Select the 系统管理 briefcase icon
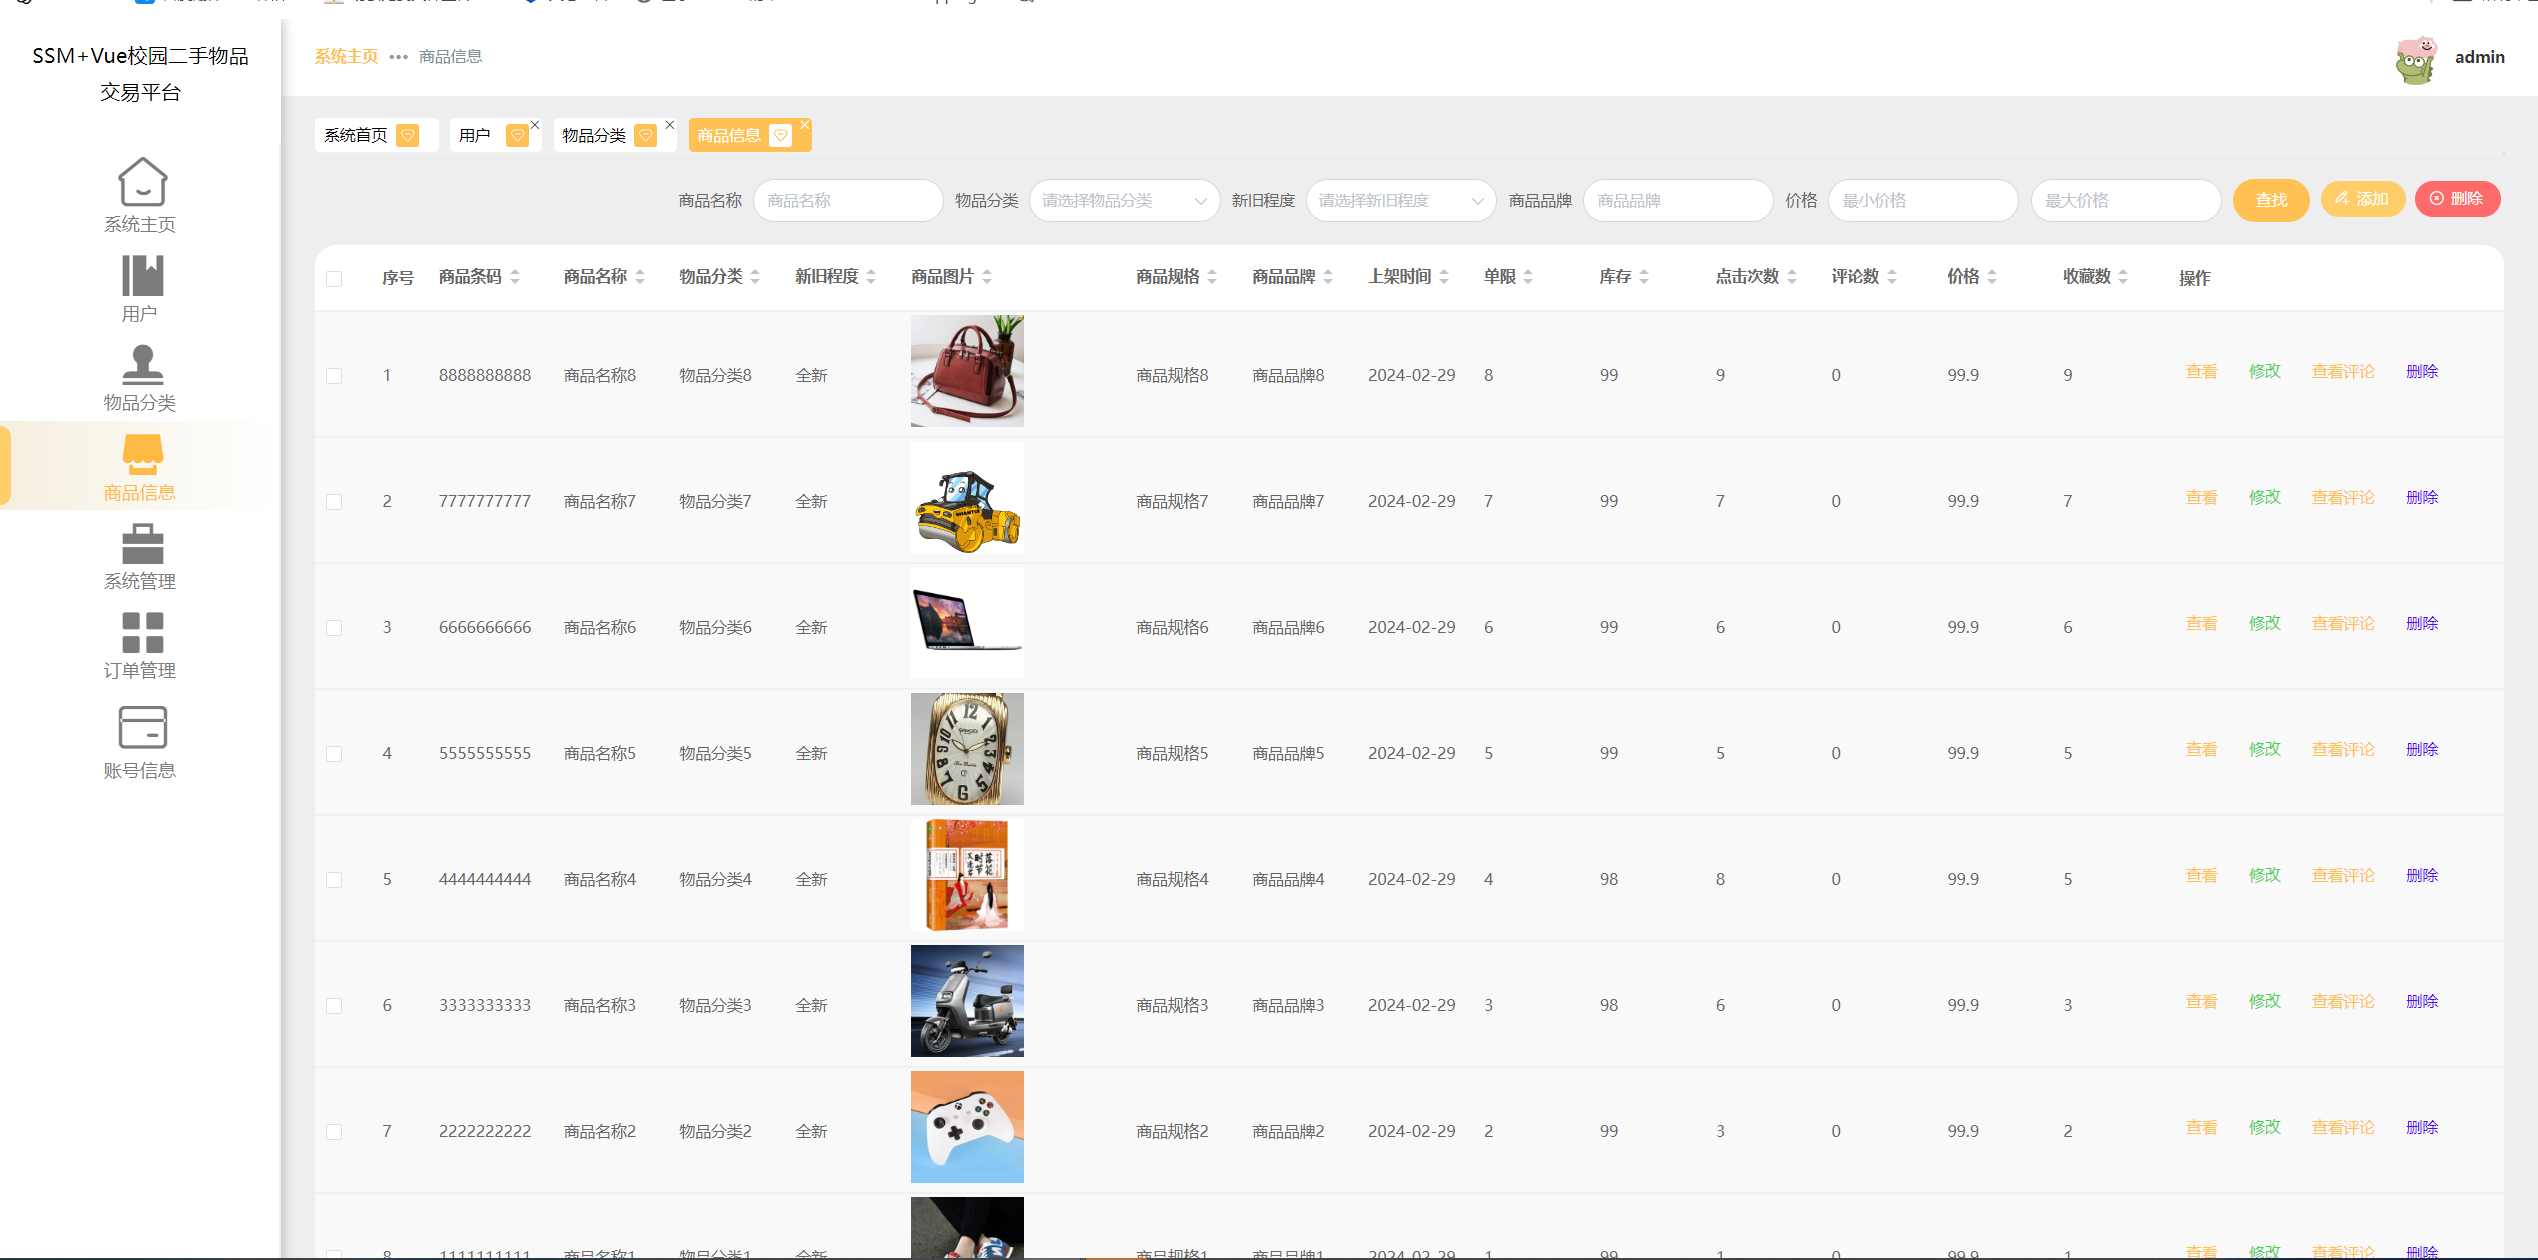 (x=142, y=545)
